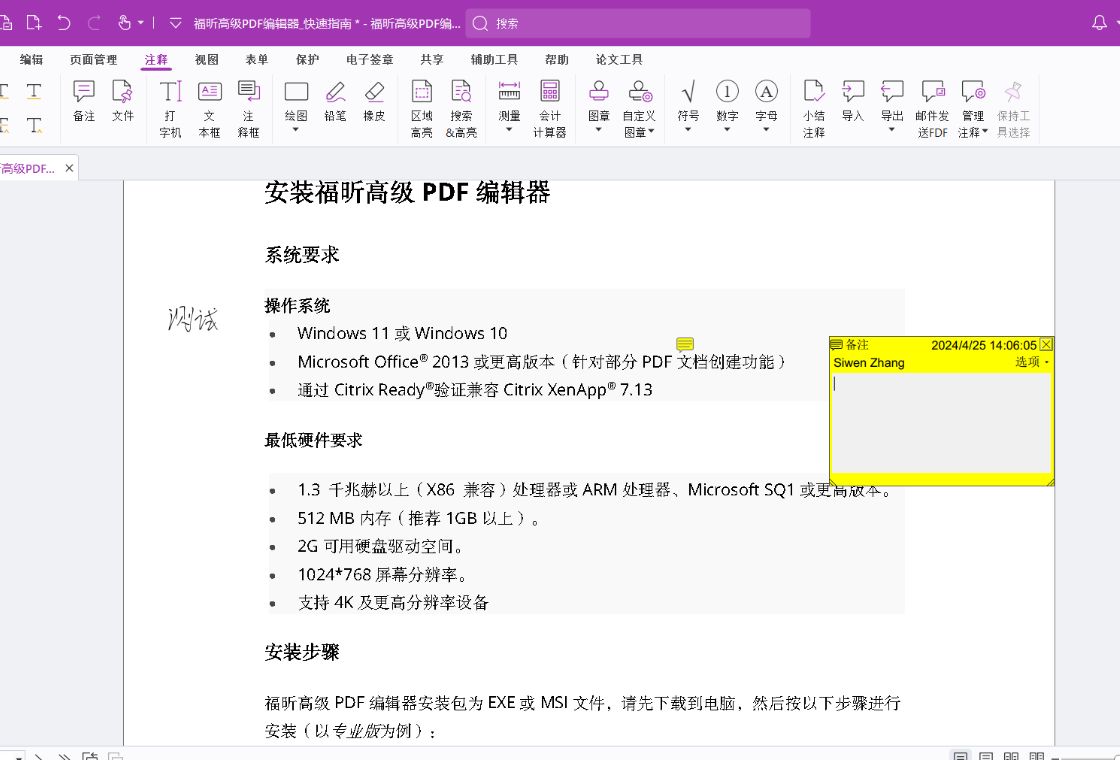This screenshot has width=1120, height=760.
Task: Switch to the 论文工具 ribbon tab
Action: (x=619, y=59)
